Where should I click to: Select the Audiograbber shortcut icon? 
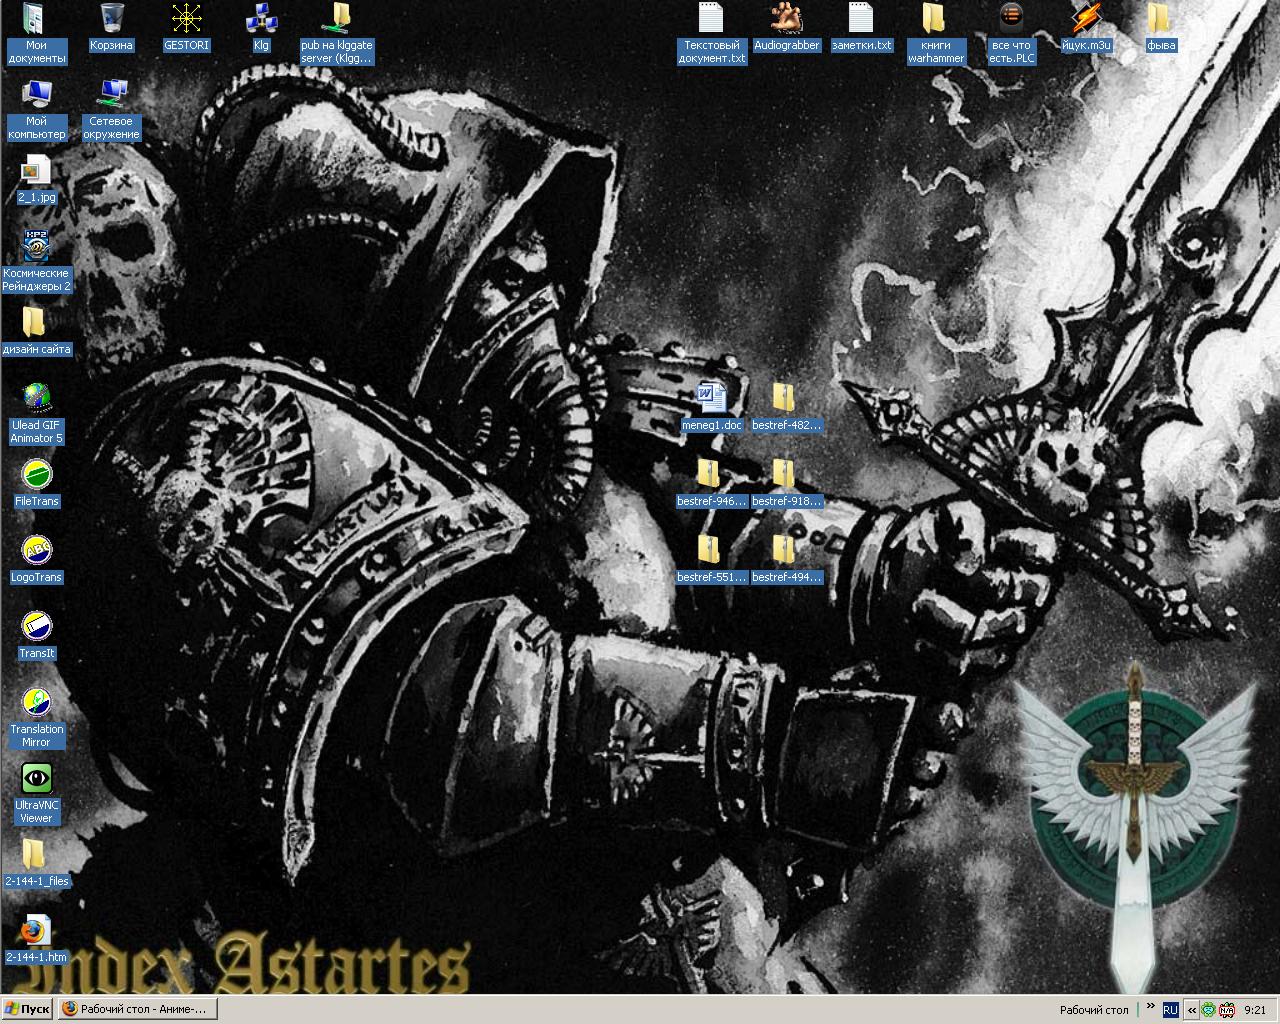787,28
